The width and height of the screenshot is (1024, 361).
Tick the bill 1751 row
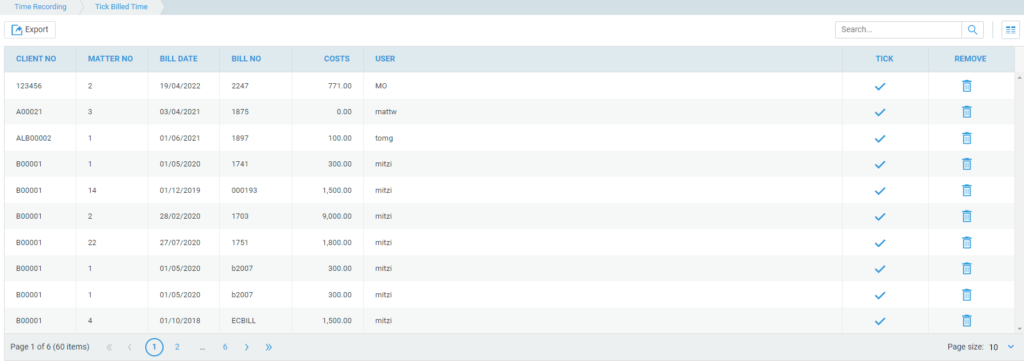[x=880, y=243]
